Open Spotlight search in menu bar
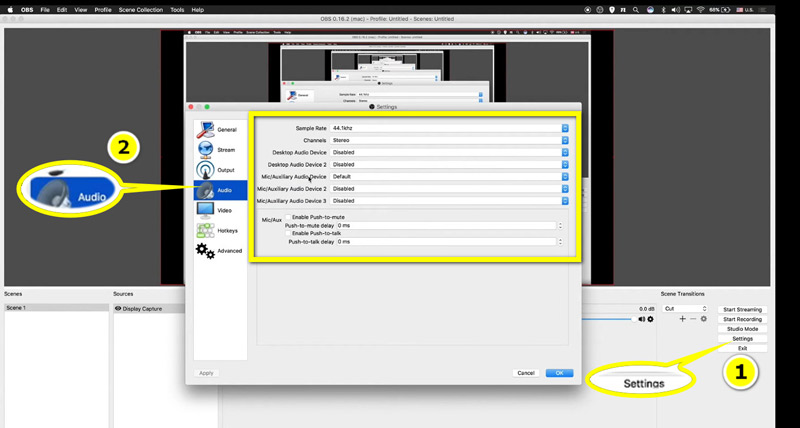 point(636,10)
